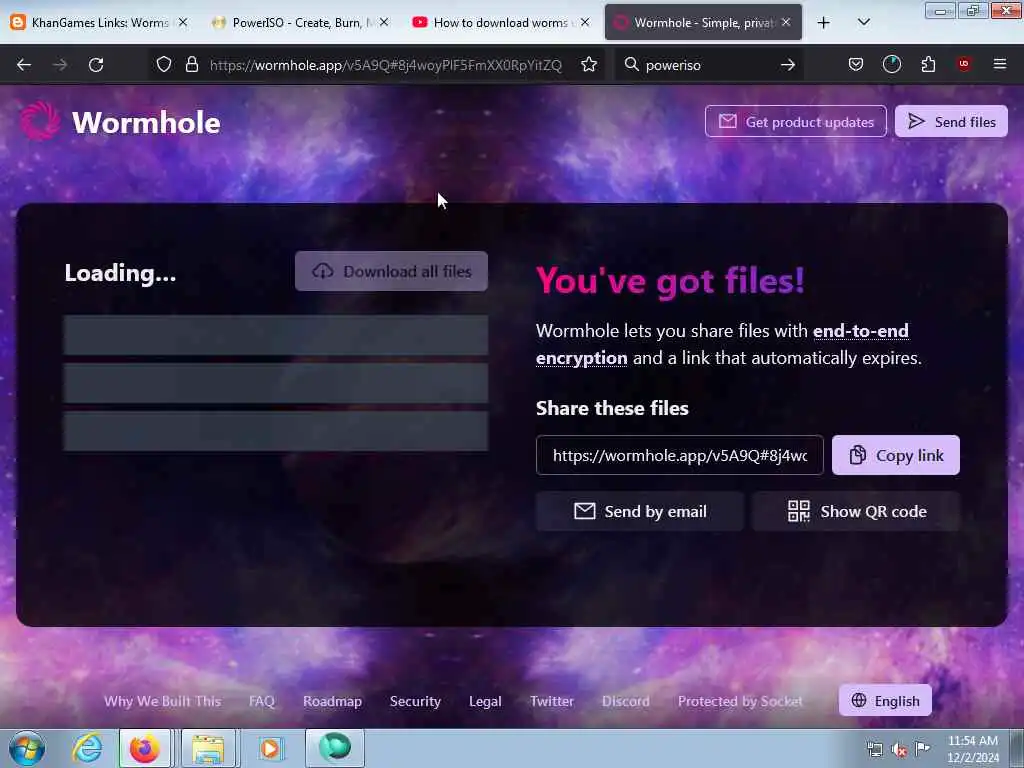Click the padlock site info icon
Screen dimensions: 1024x768
coord(191,64)
